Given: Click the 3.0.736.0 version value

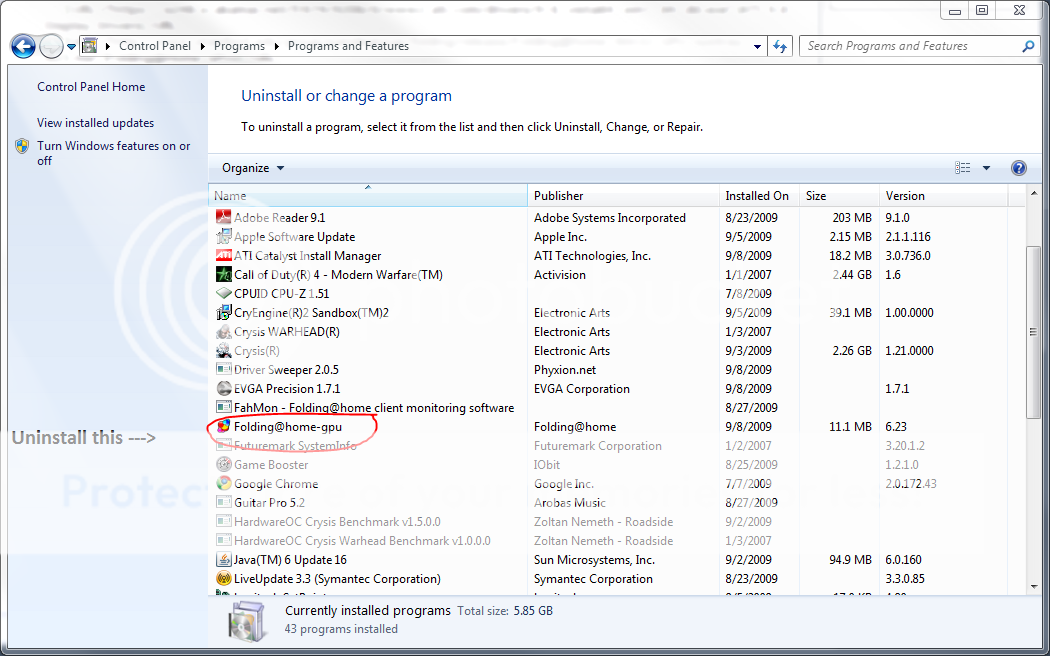Looking at the screenshot, I should tap(908, 256).
